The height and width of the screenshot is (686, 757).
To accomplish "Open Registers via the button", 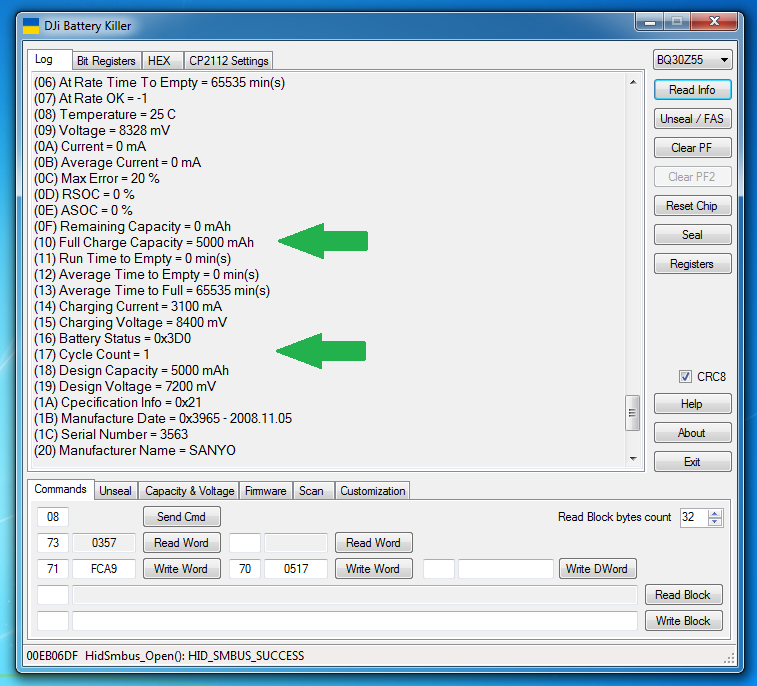I will point(692,264).
